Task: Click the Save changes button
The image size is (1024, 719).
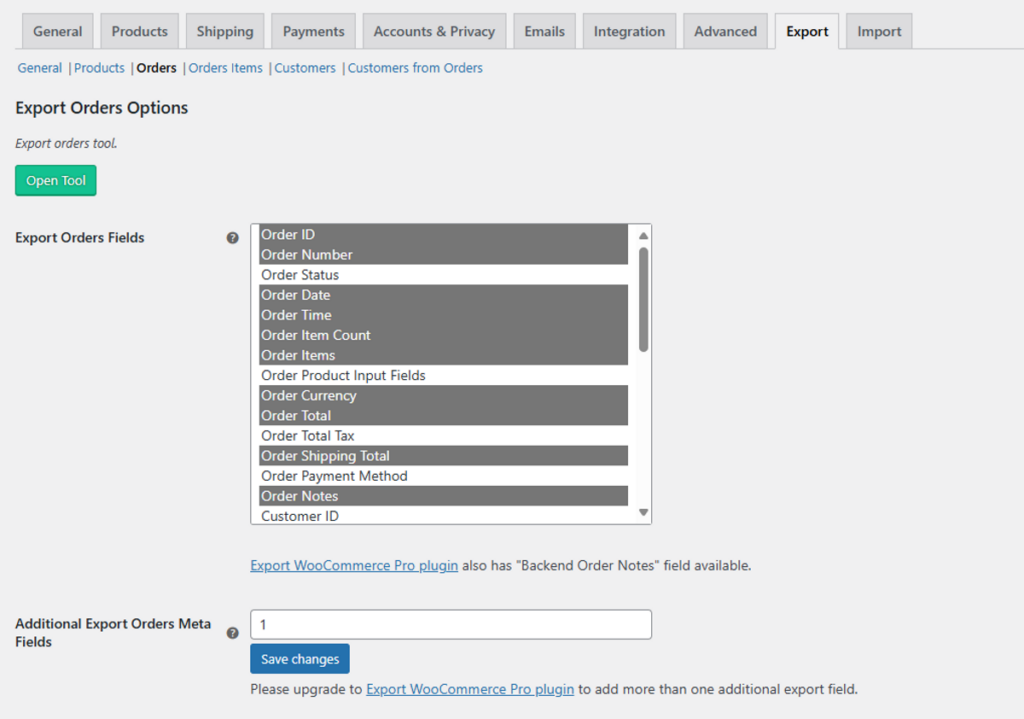Action: coord(300,659)
